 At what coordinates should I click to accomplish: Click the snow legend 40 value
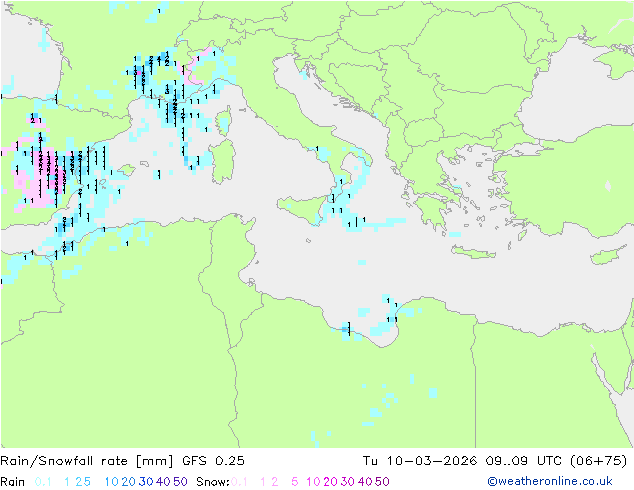click(x=365, y=482)
